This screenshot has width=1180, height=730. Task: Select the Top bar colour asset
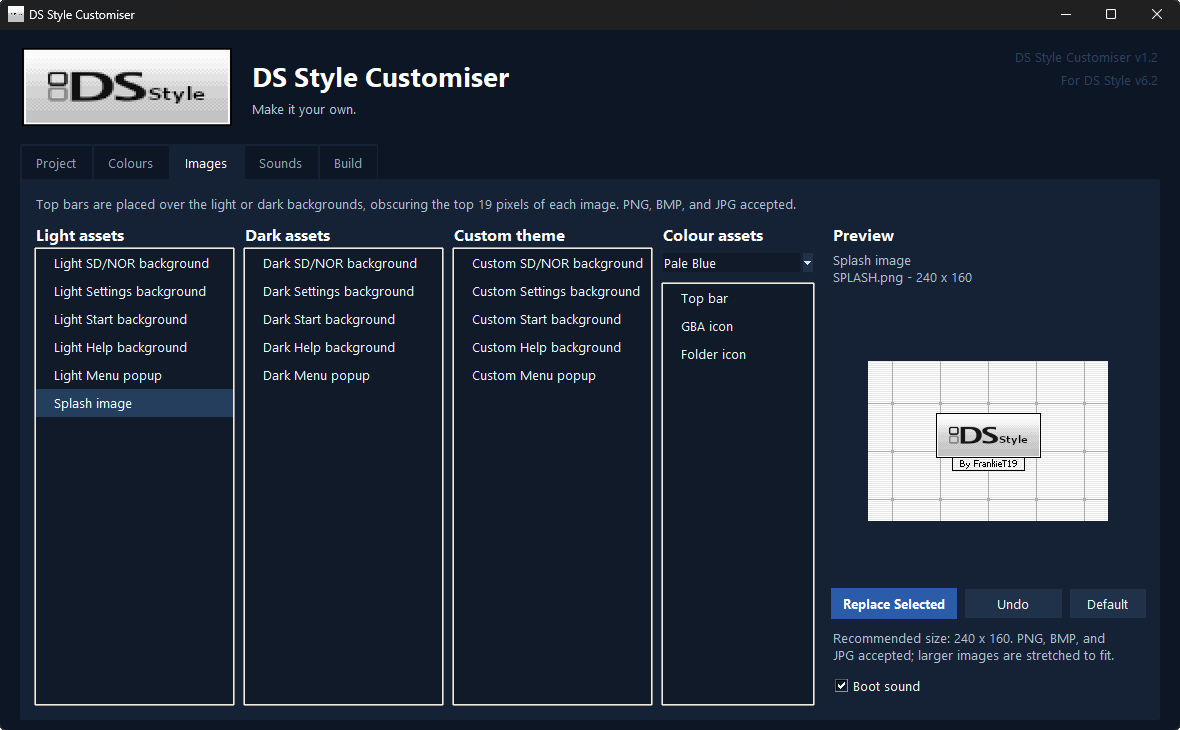pyautogui.click(x=738, y=298)
